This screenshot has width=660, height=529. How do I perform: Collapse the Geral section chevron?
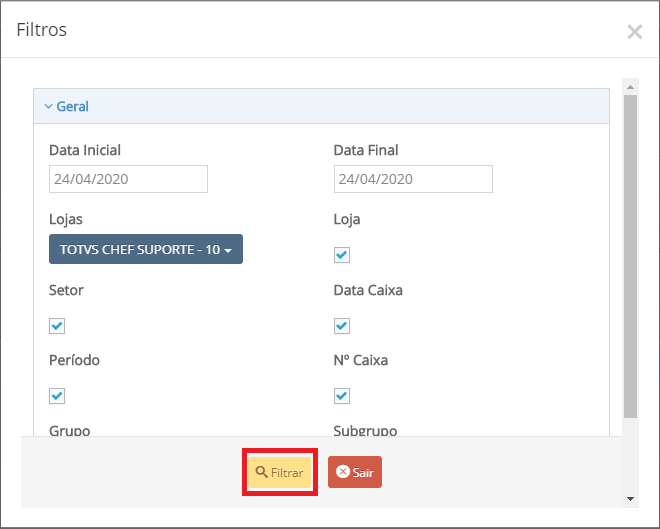point(48,106)
